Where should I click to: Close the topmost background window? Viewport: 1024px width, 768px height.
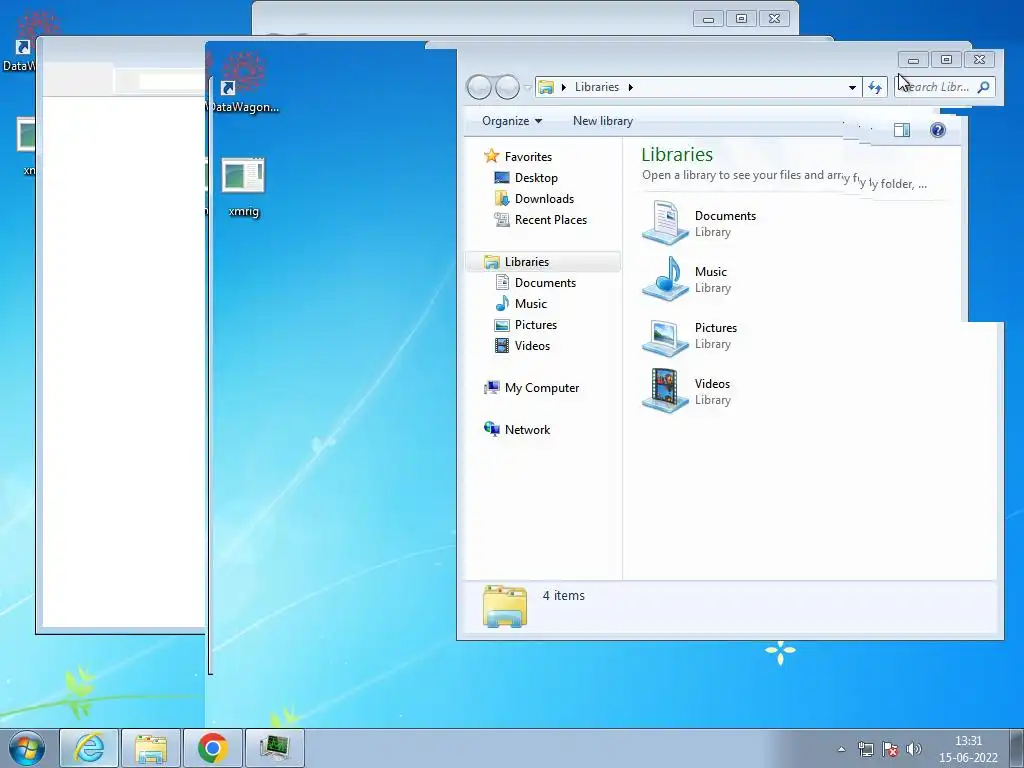tap(775, 19)
